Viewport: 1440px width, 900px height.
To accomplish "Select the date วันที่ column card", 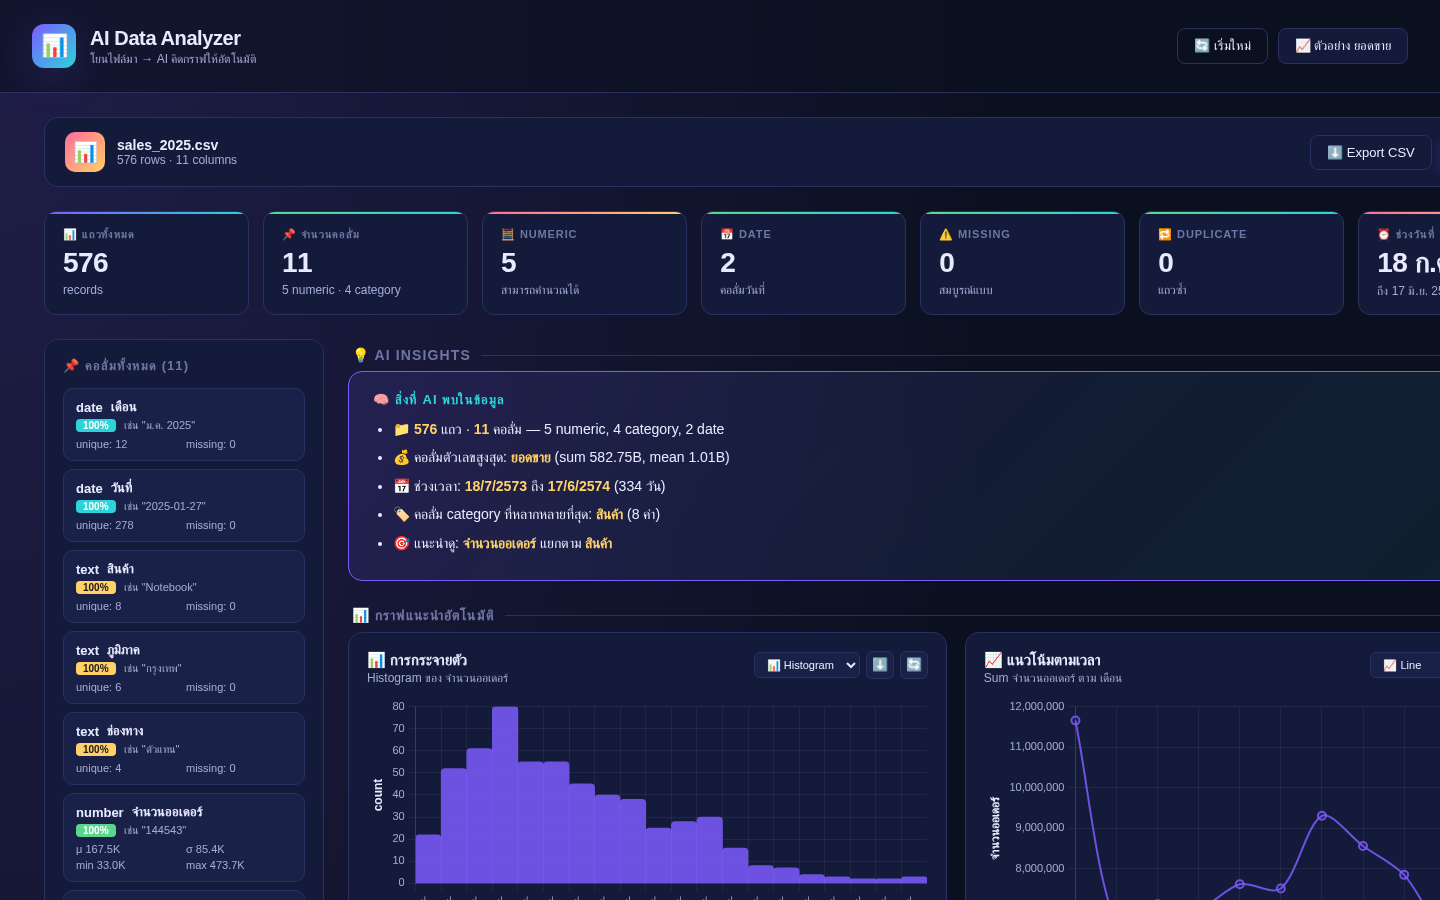I will pos(184,505).
